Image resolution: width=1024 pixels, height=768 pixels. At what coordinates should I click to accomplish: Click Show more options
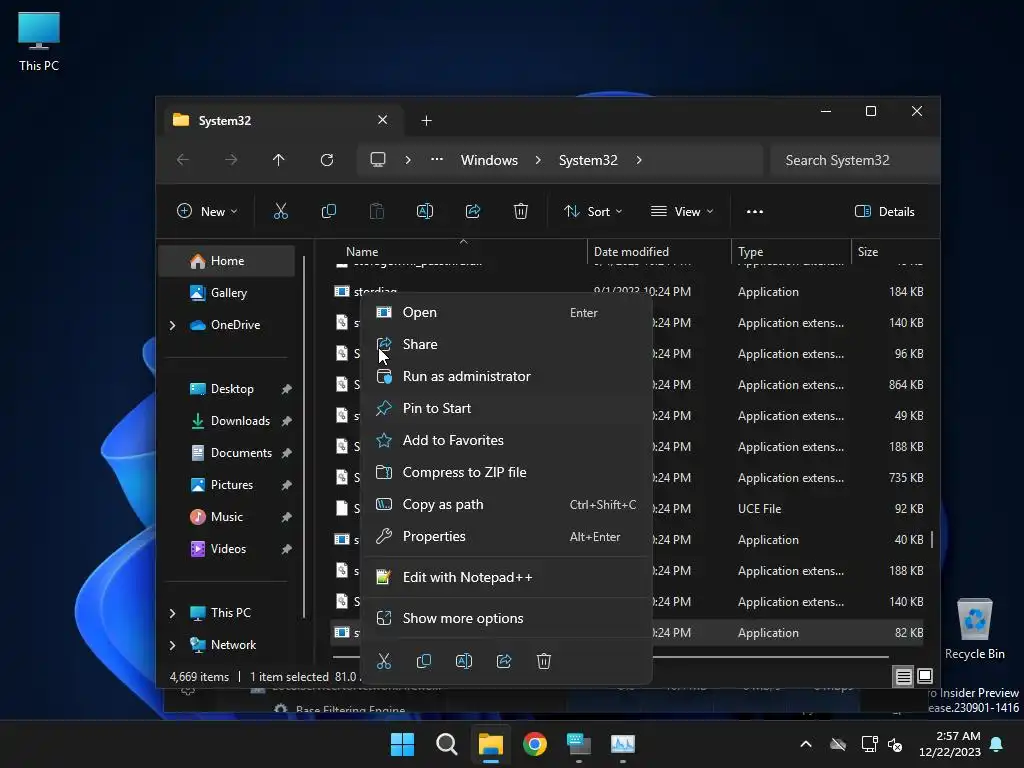point(507,618)
